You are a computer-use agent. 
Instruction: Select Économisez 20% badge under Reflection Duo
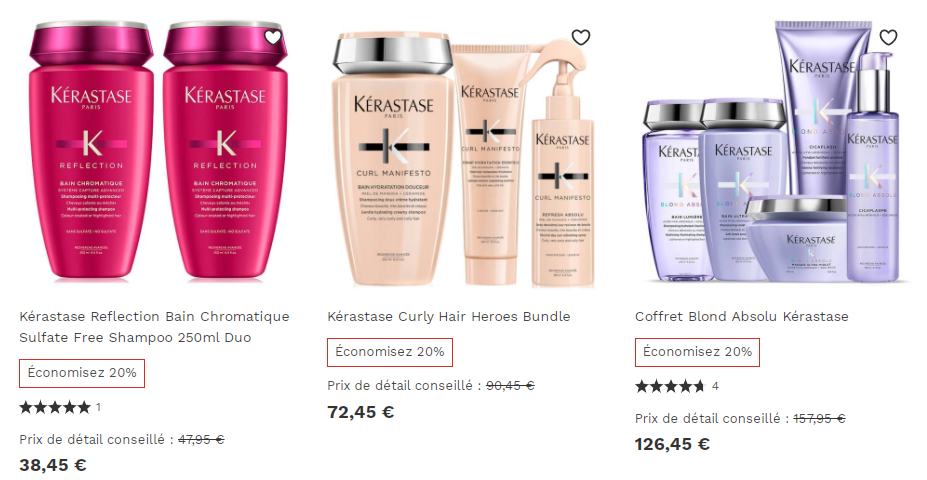coord(82,373)
